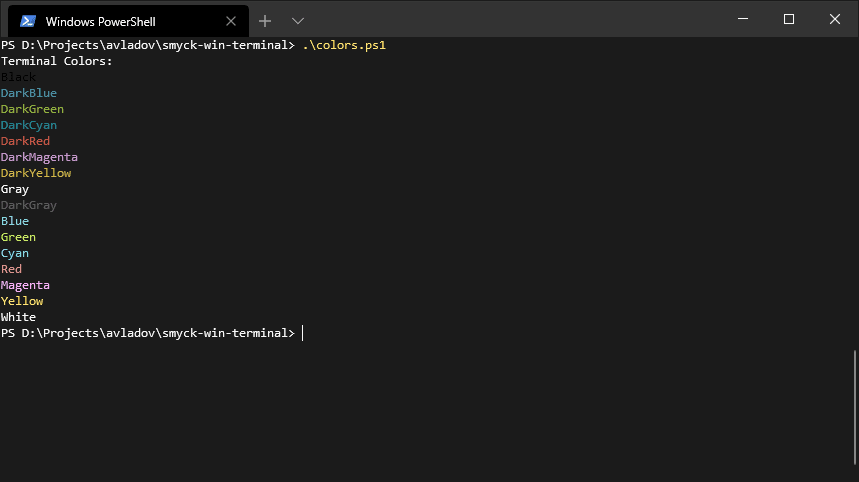
Task: Click the DarkGreen output line
Action: pyautogui.click(x=32, y=109)
